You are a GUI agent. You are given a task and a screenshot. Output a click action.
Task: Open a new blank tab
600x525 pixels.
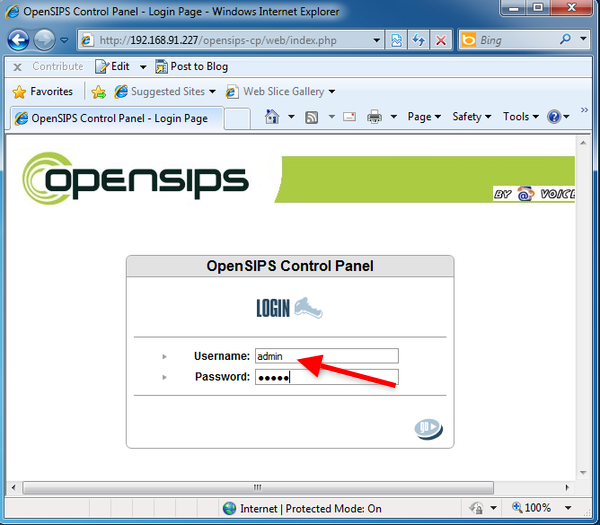[x=237, y=119]
